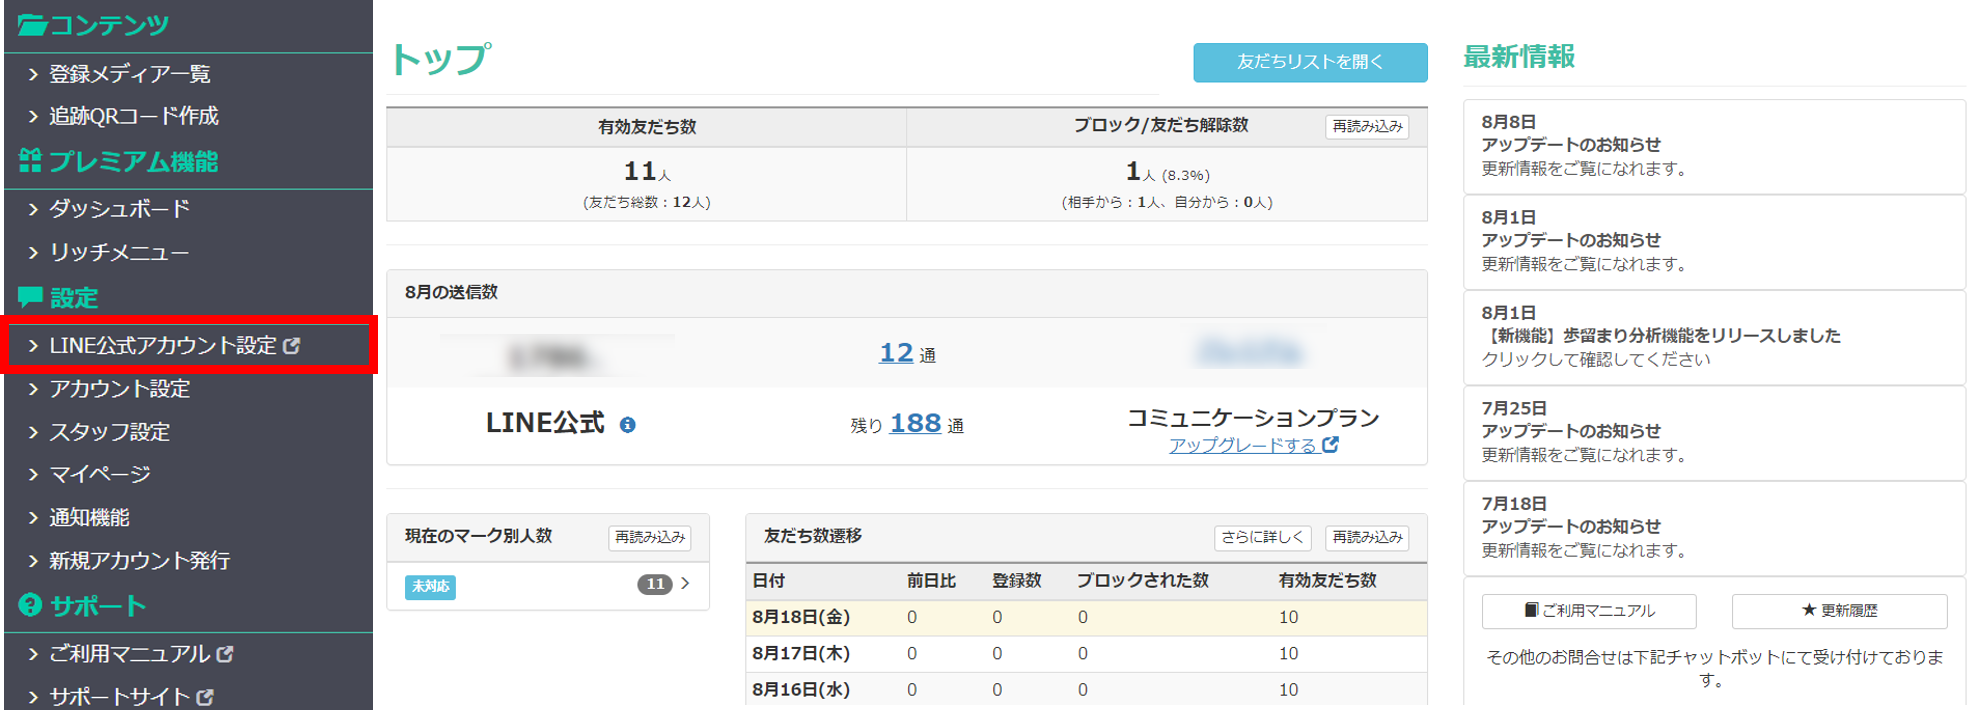Click the info icon beside LINE公式

pyautogui.click(x=627, y=425)
